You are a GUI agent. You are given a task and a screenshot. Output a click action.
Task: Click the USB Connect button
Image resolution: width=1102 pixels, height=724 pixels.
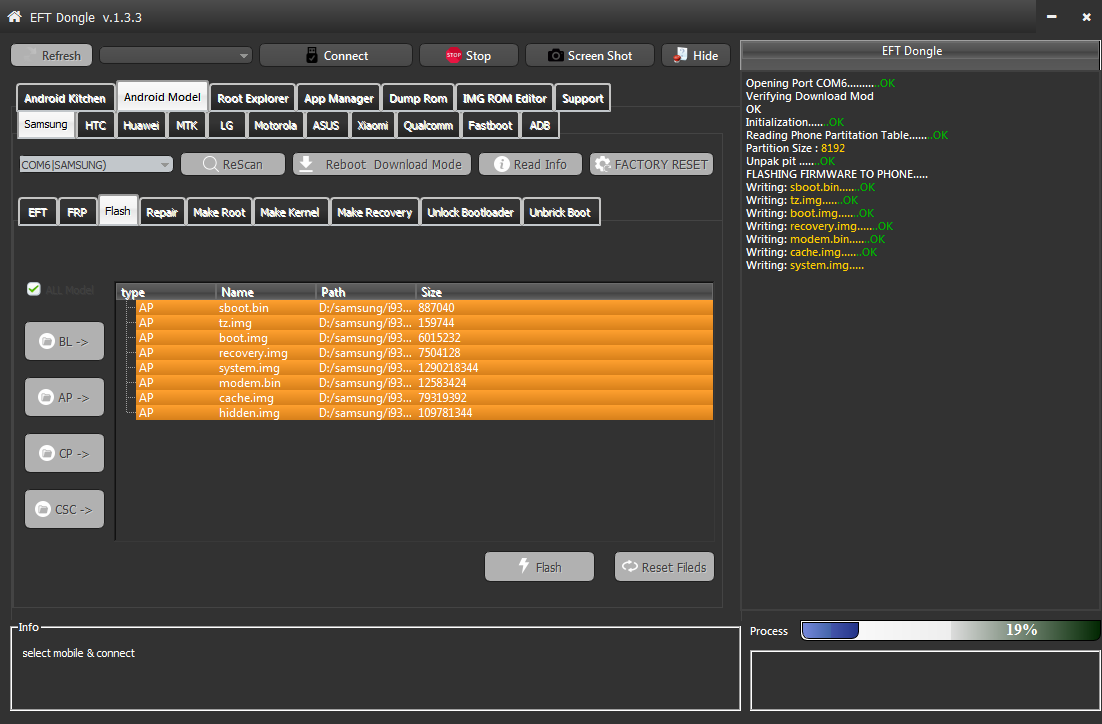tap(336, 56)
